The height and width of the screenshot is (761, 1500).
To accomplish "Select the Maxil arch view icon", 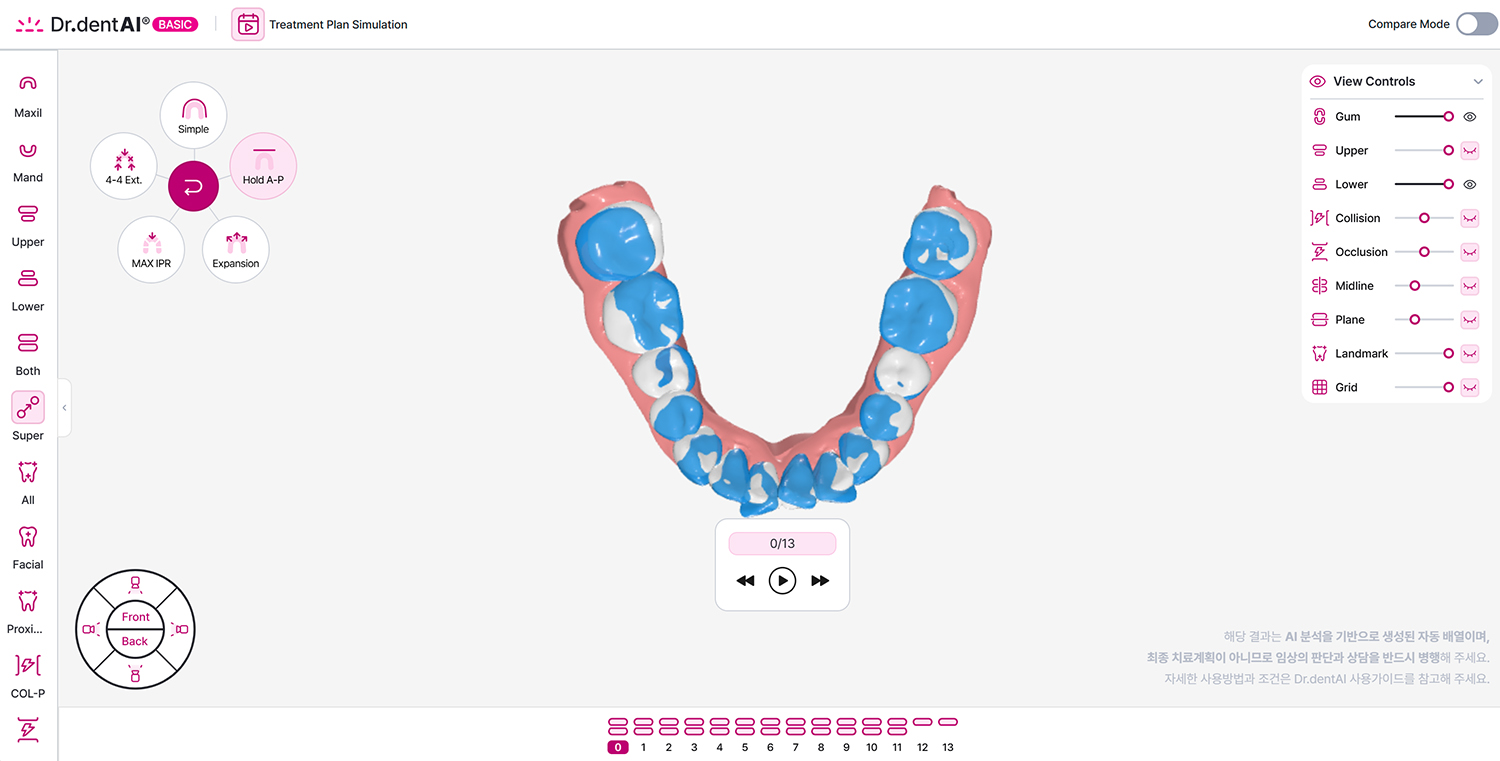I will click(x=28, y=85).
